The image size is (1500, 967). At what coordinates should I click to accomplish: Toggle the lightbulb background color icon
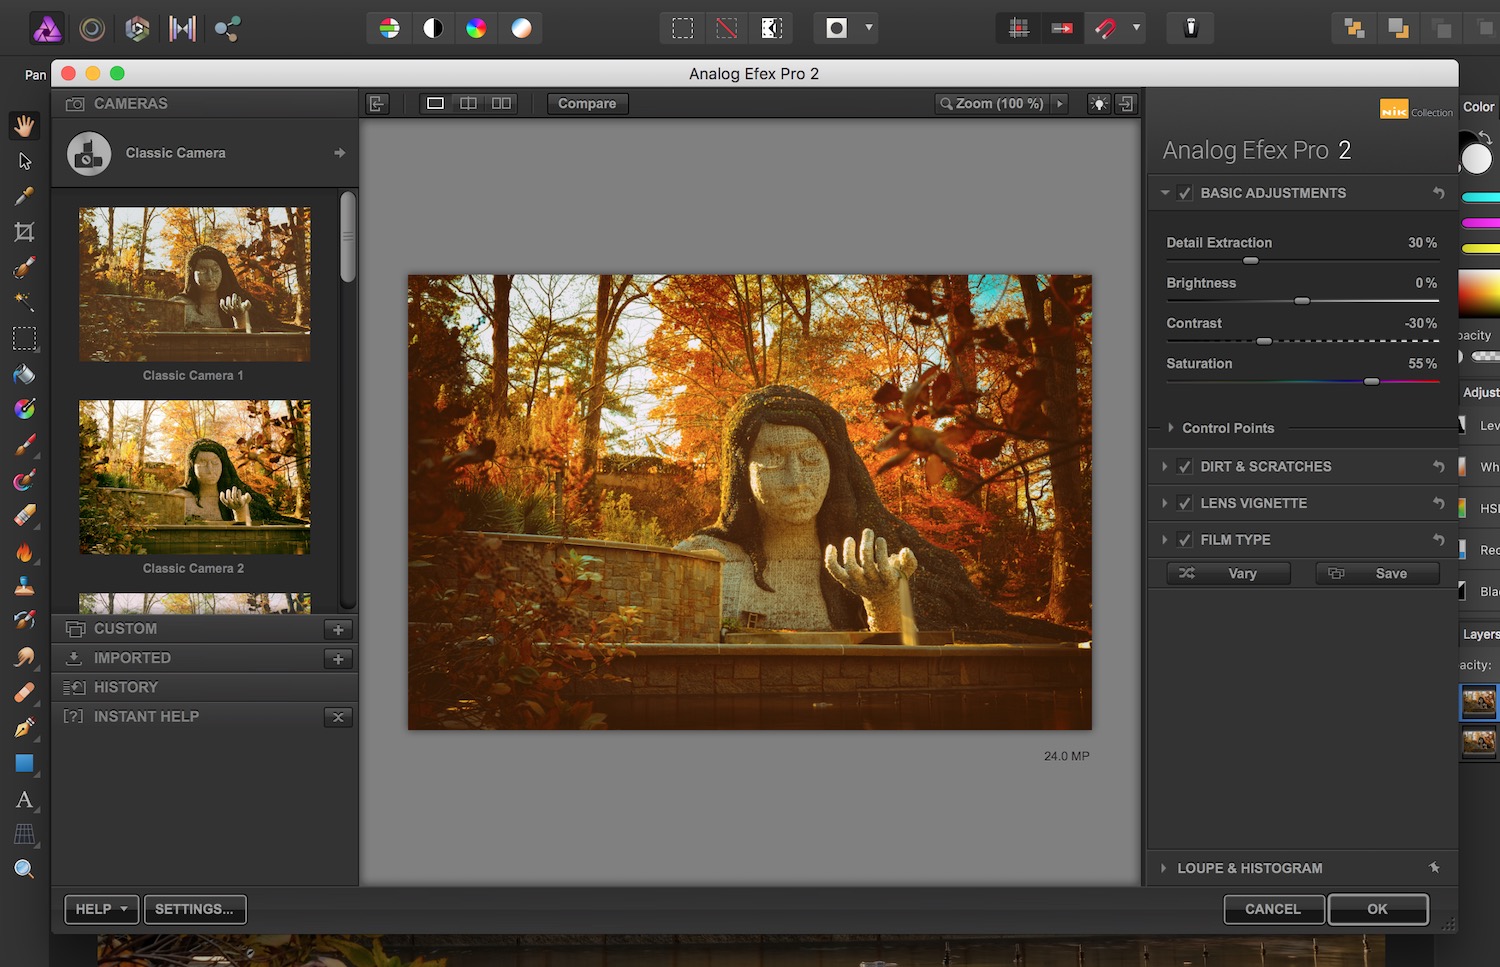point(1098,104)
